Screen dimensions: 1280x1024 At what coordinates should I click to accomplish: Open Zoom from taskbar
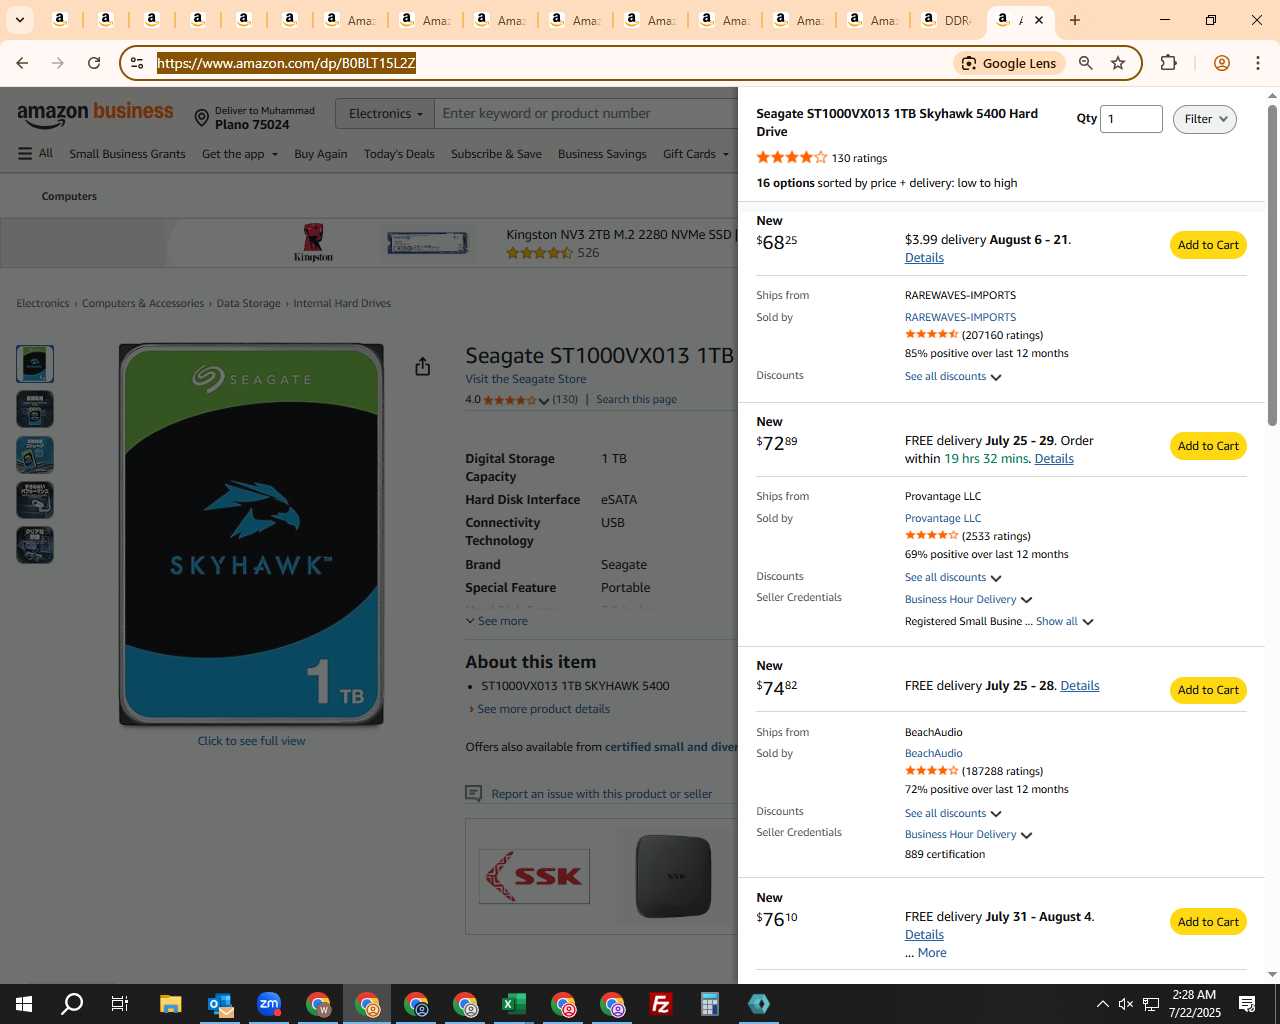pos(269,1004)
